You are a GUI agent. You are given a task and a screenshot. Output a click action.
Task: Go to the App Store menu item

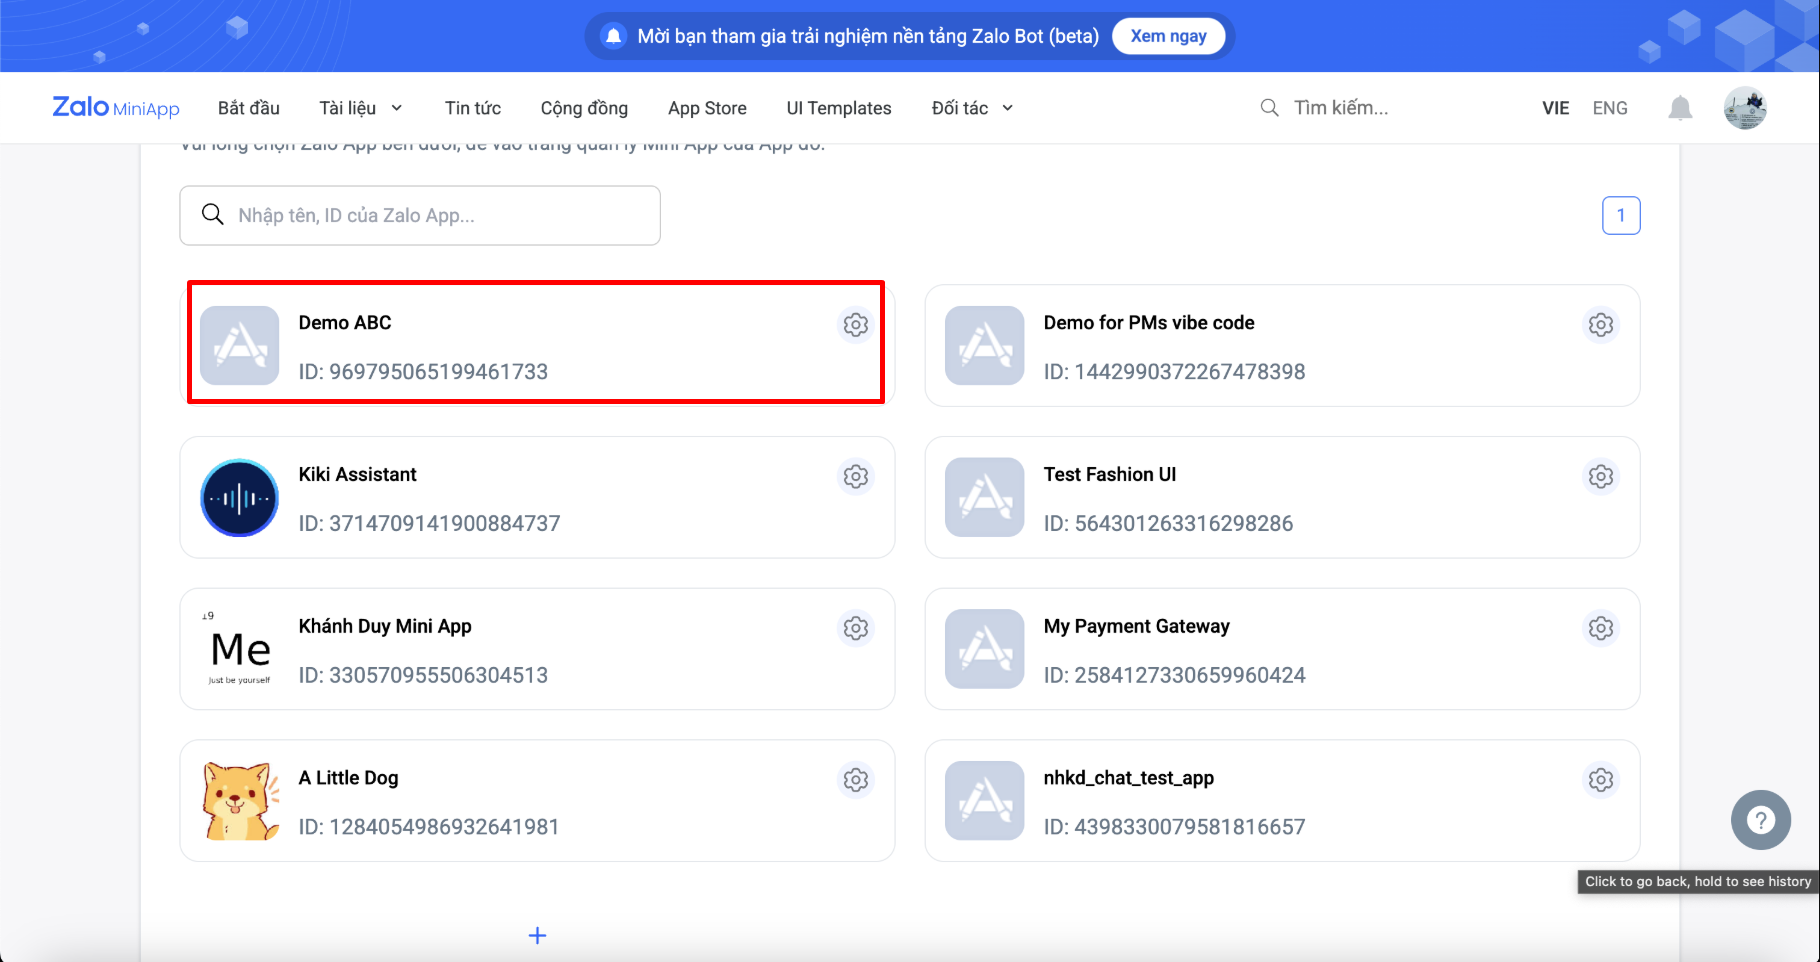(707, 107)
